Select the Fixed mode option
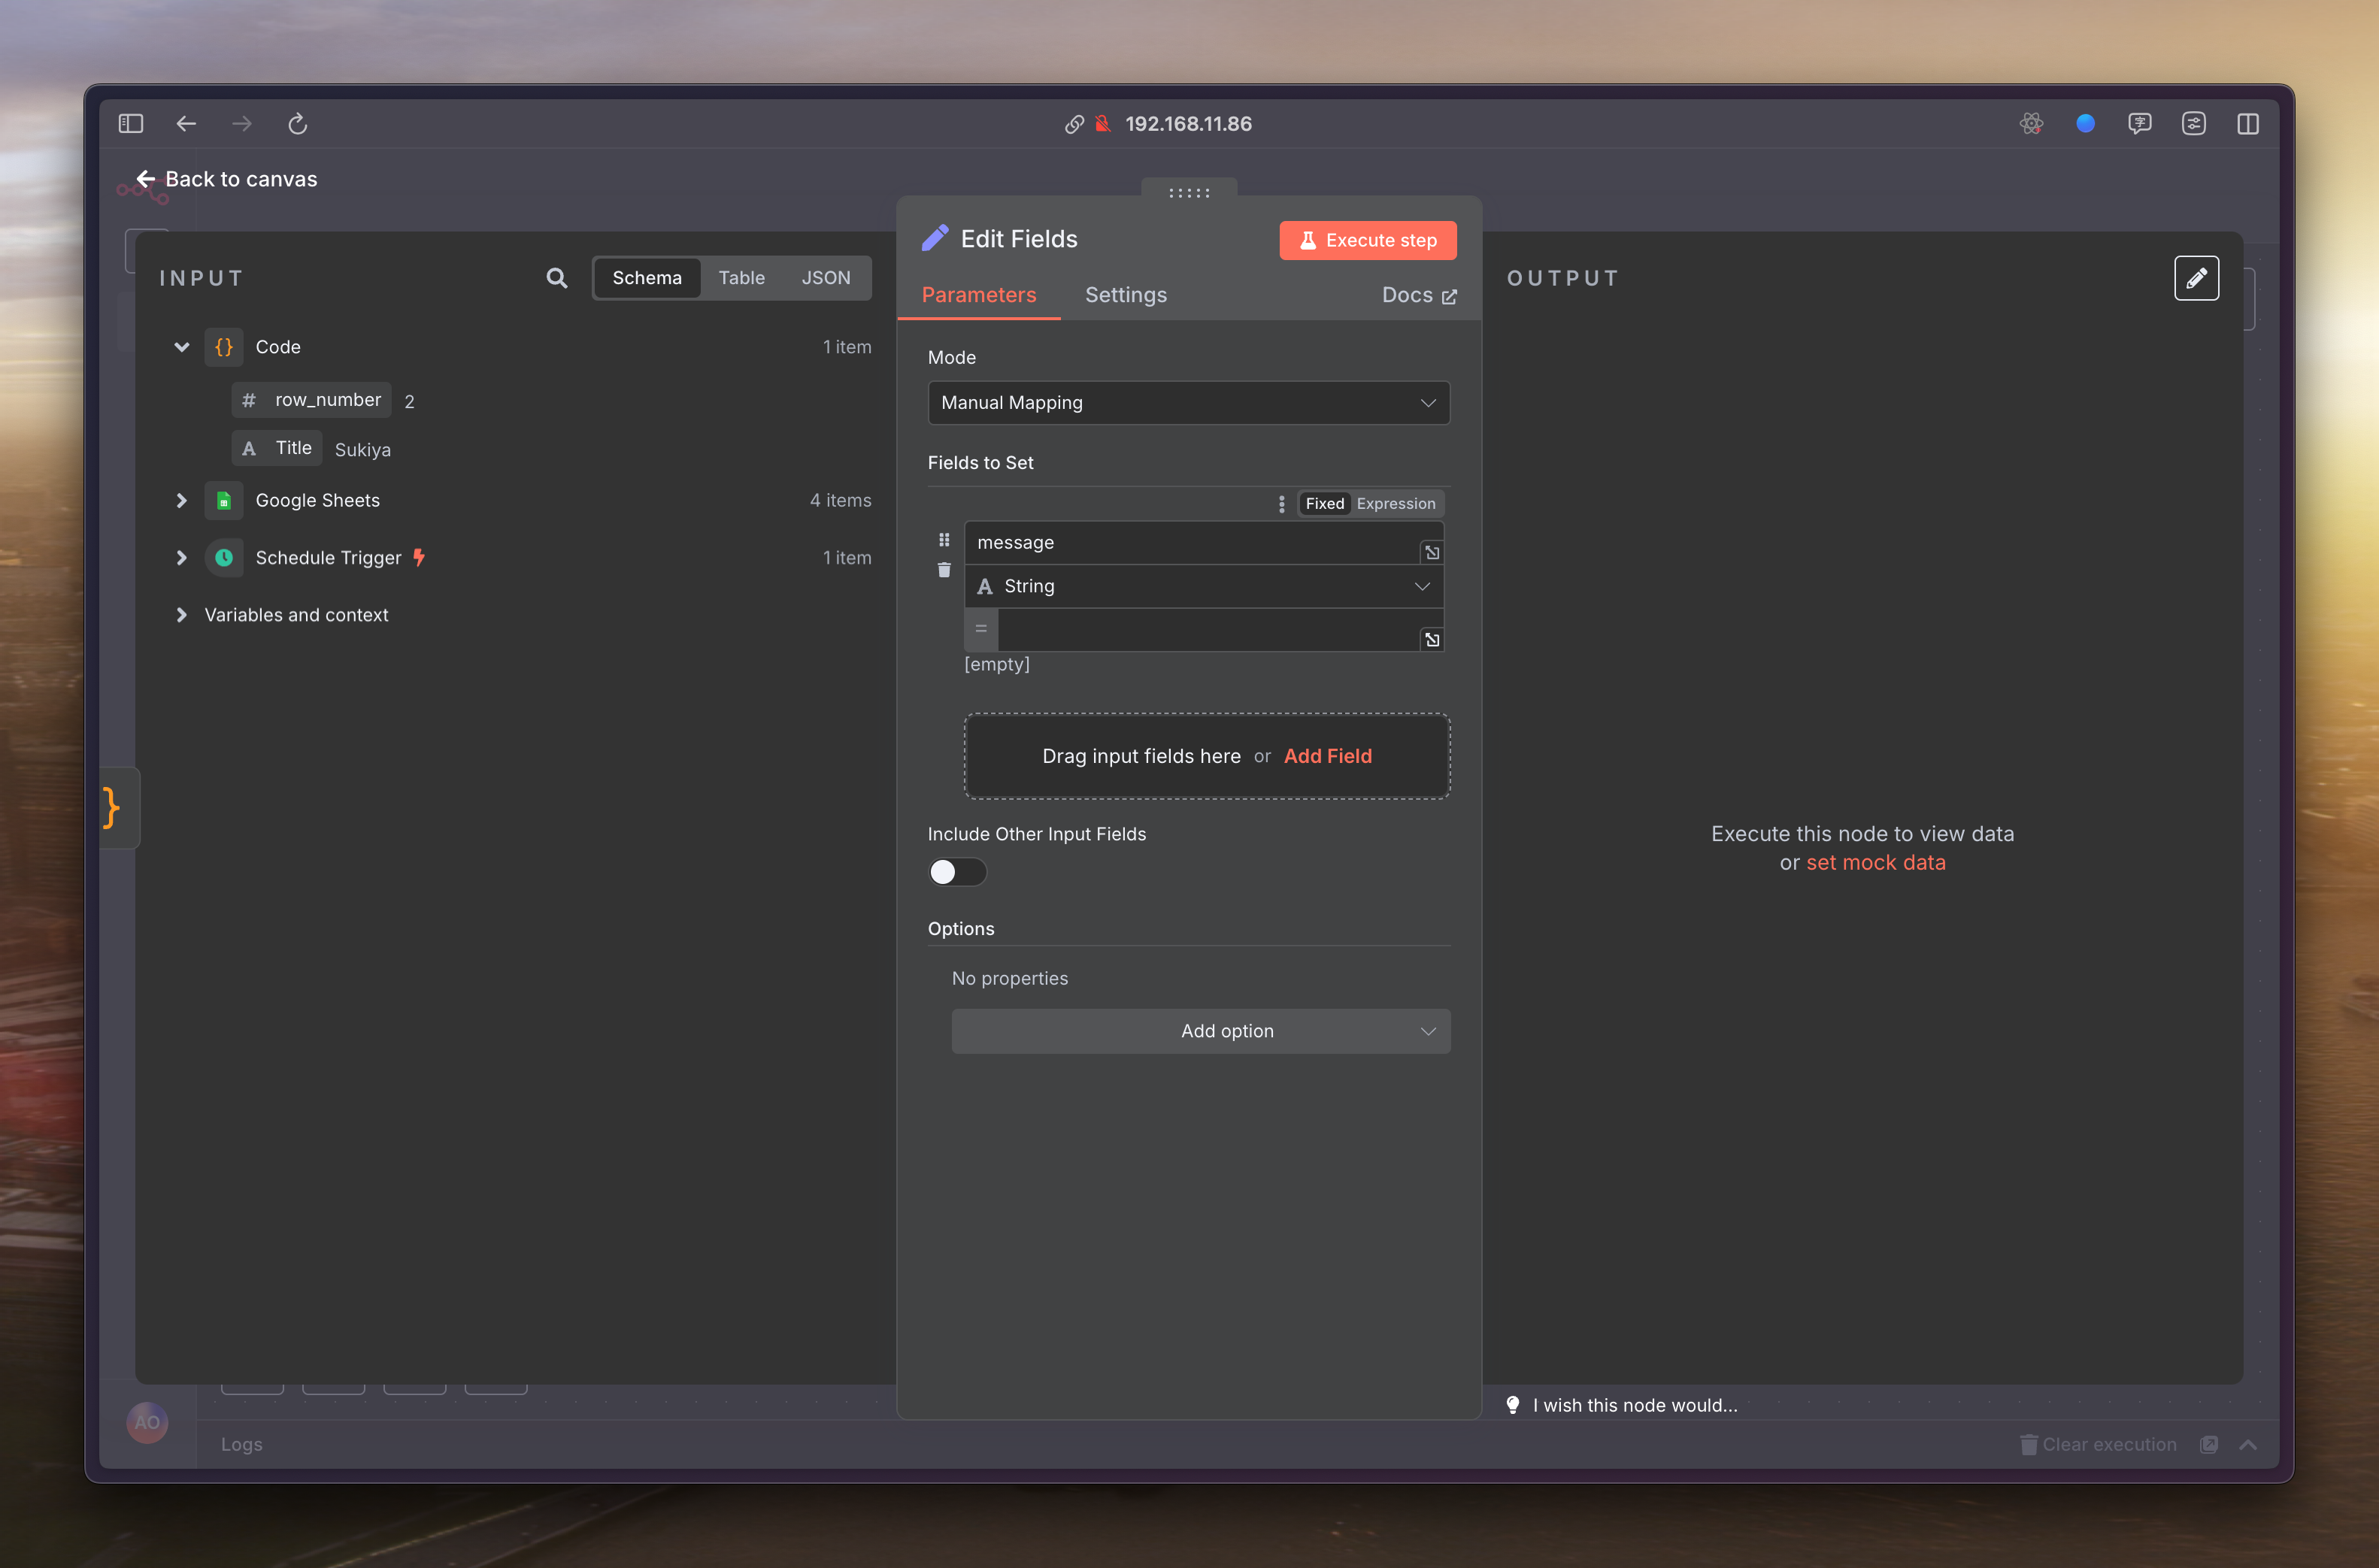Screen dimensions: 2379x1568 [x=1324, y=504]
